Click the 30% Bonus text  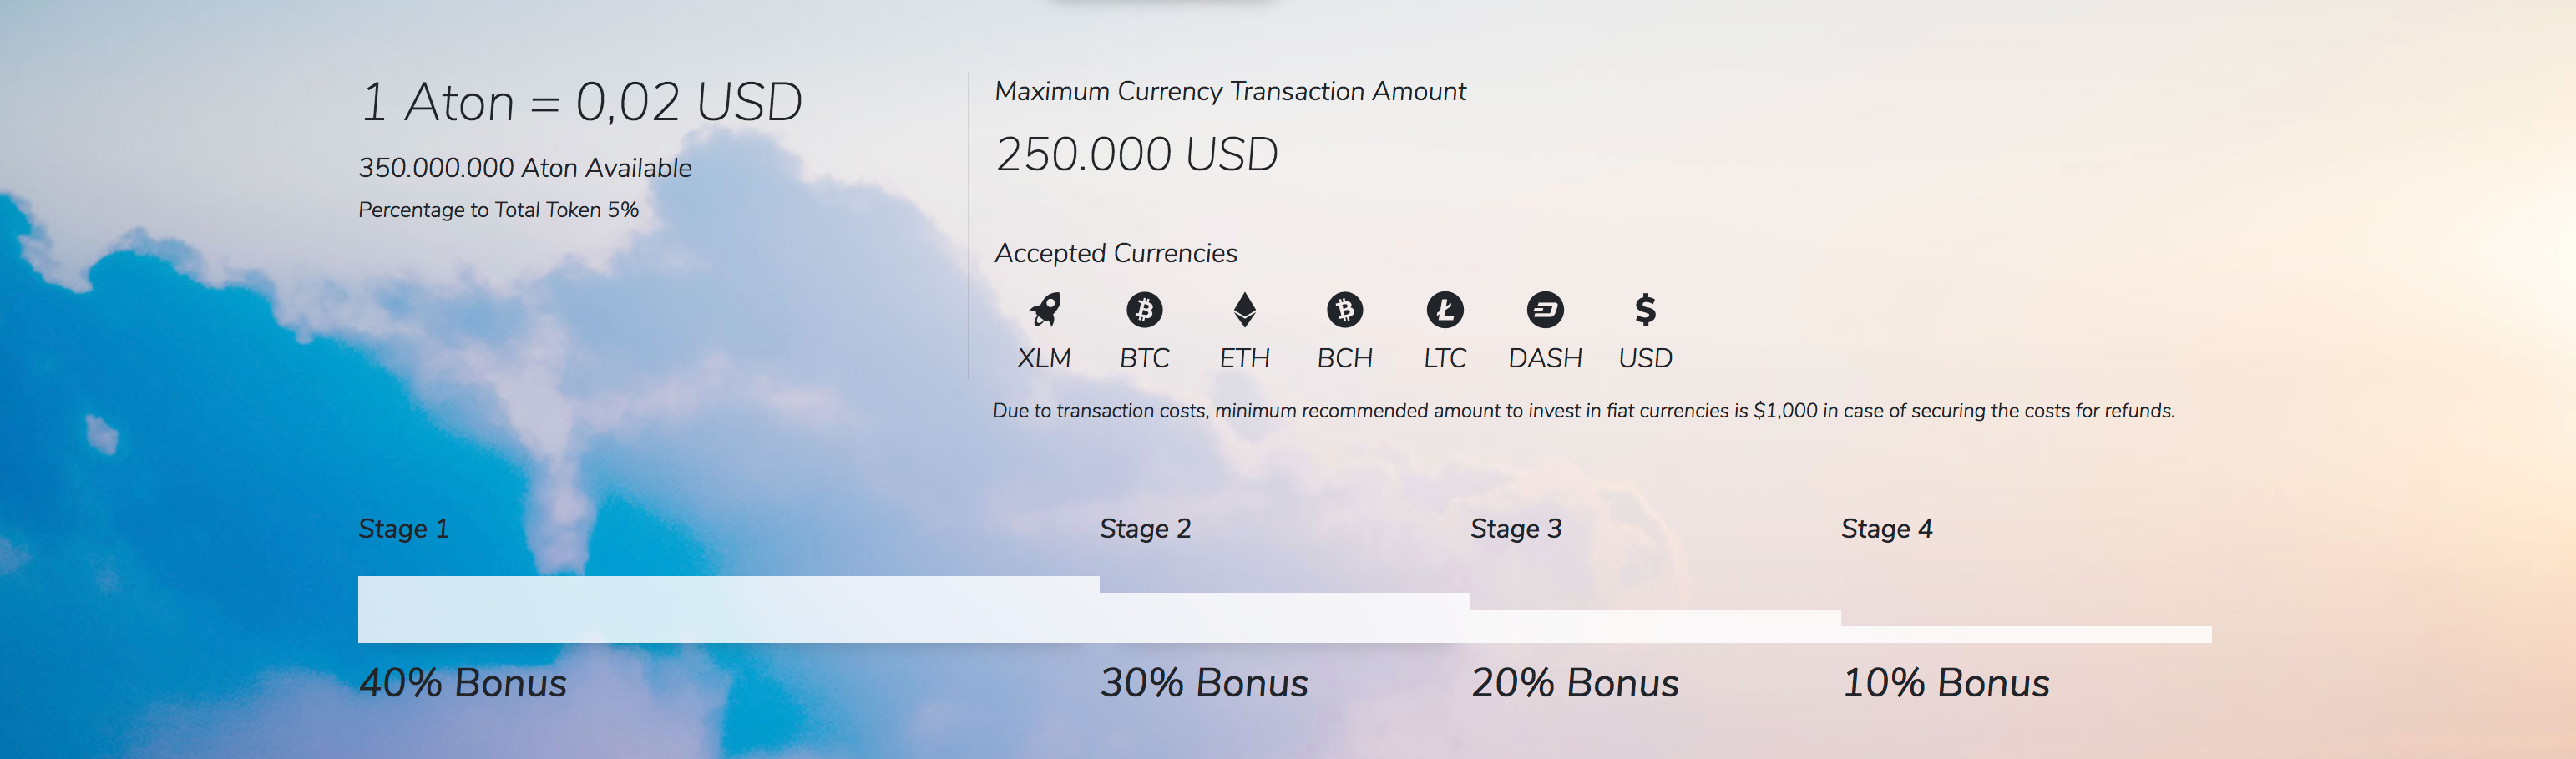[x=1204, y=683]
